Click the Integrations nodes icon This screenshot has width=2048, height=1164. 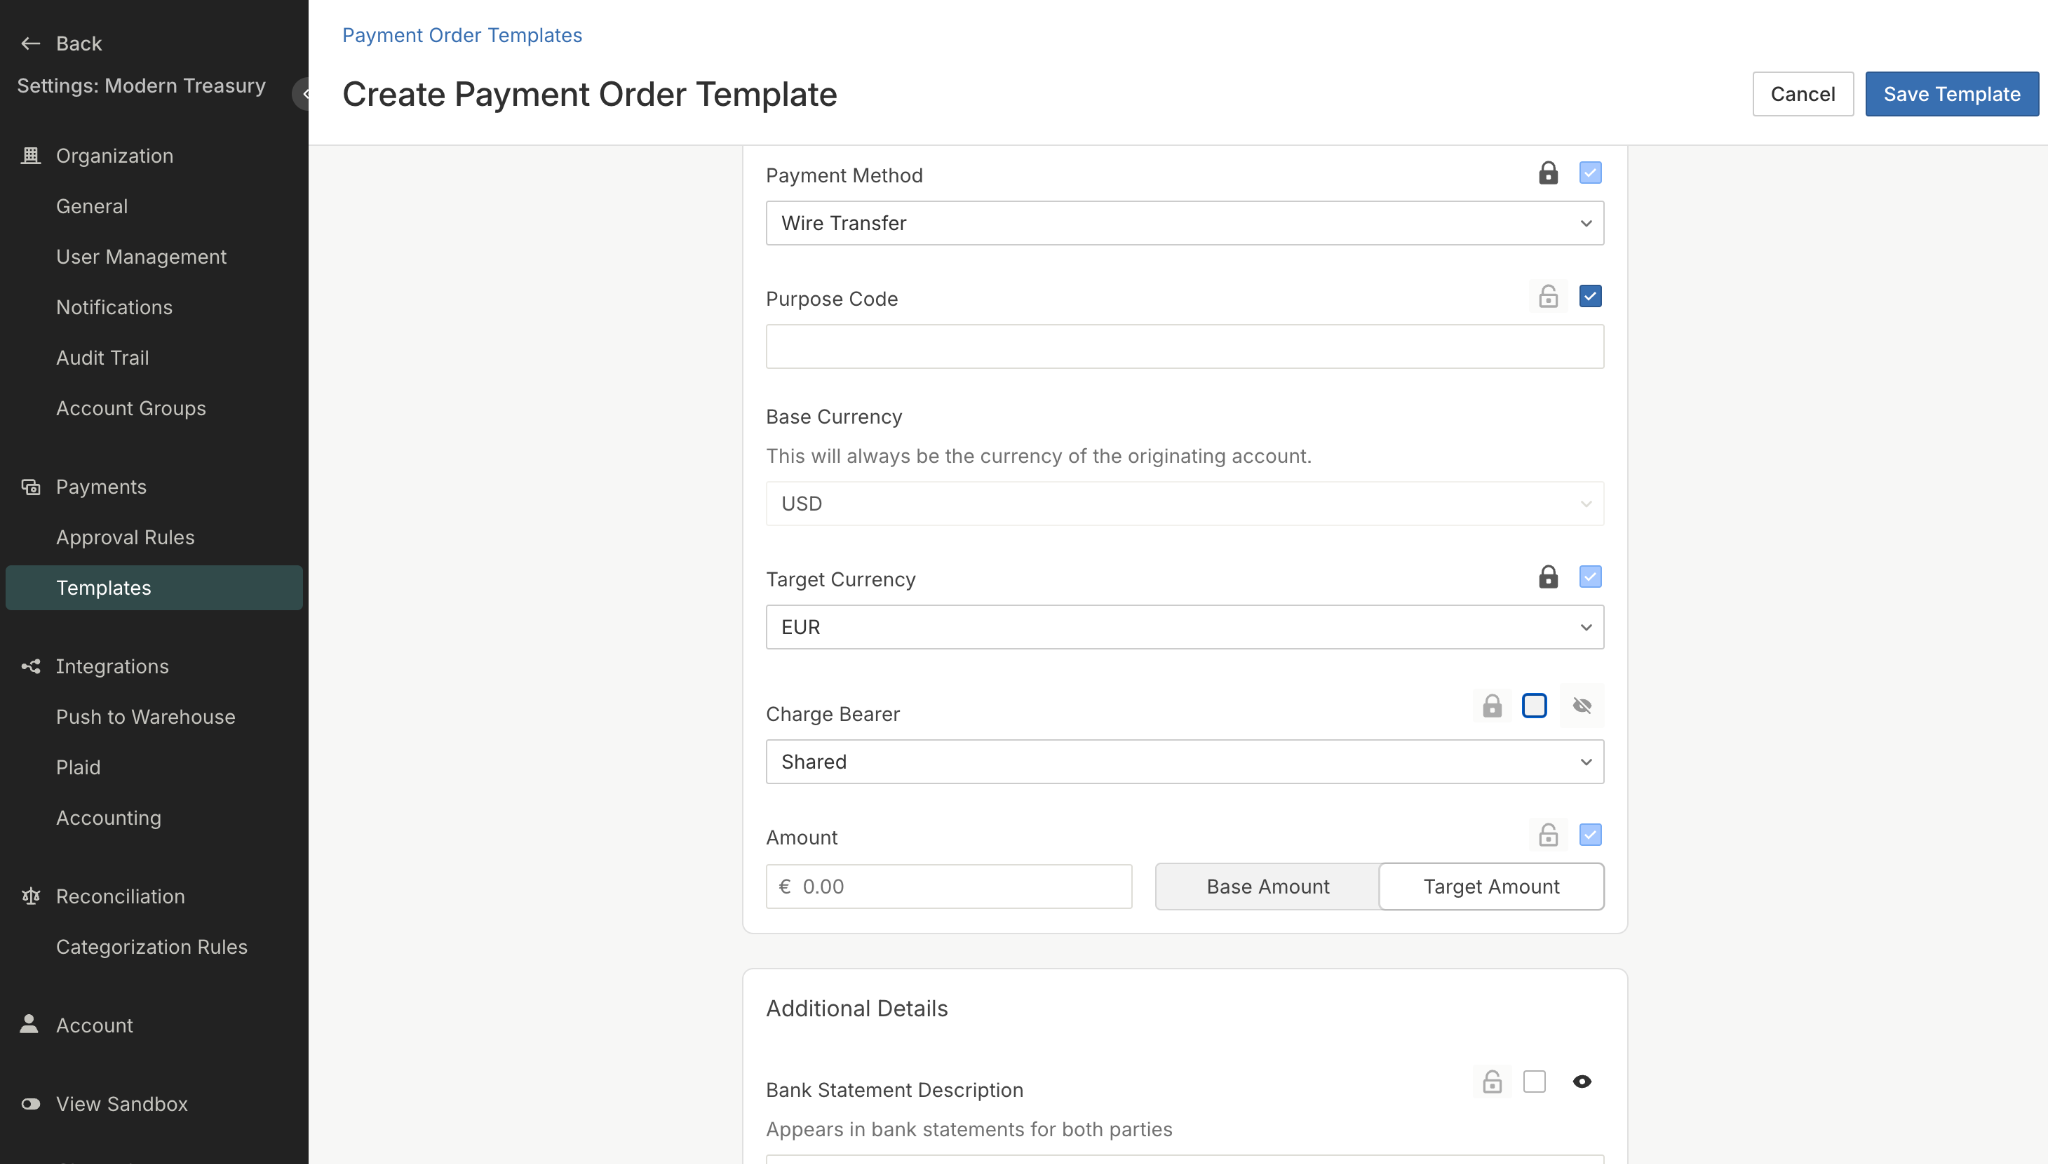[31, 666]
